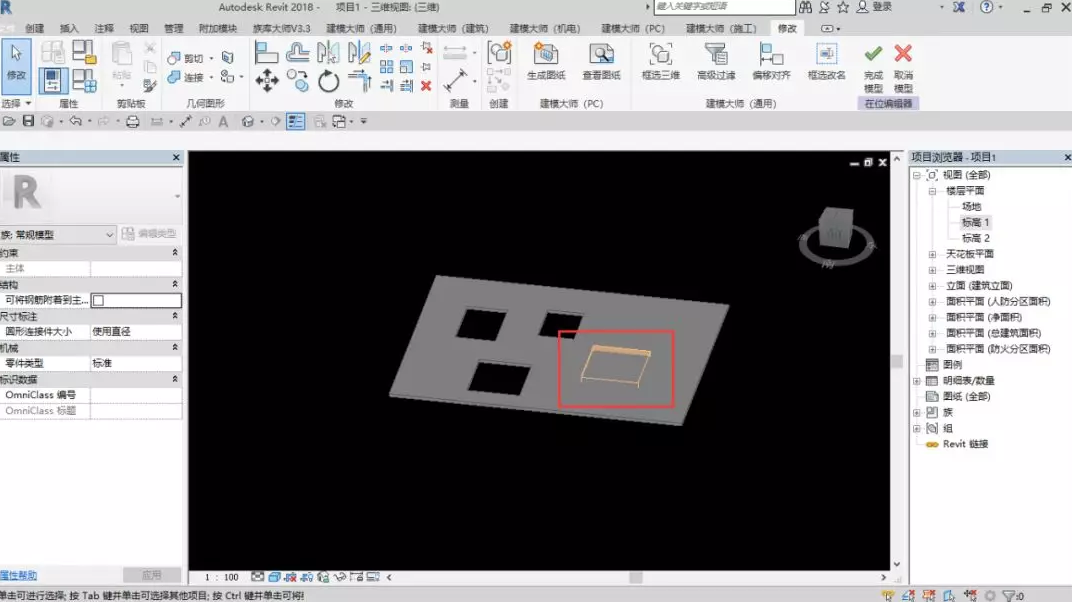Click the green check 完成模型 (finish model)
The image size is (1072, 602).
pyautogui.click(x=873, y=68)
